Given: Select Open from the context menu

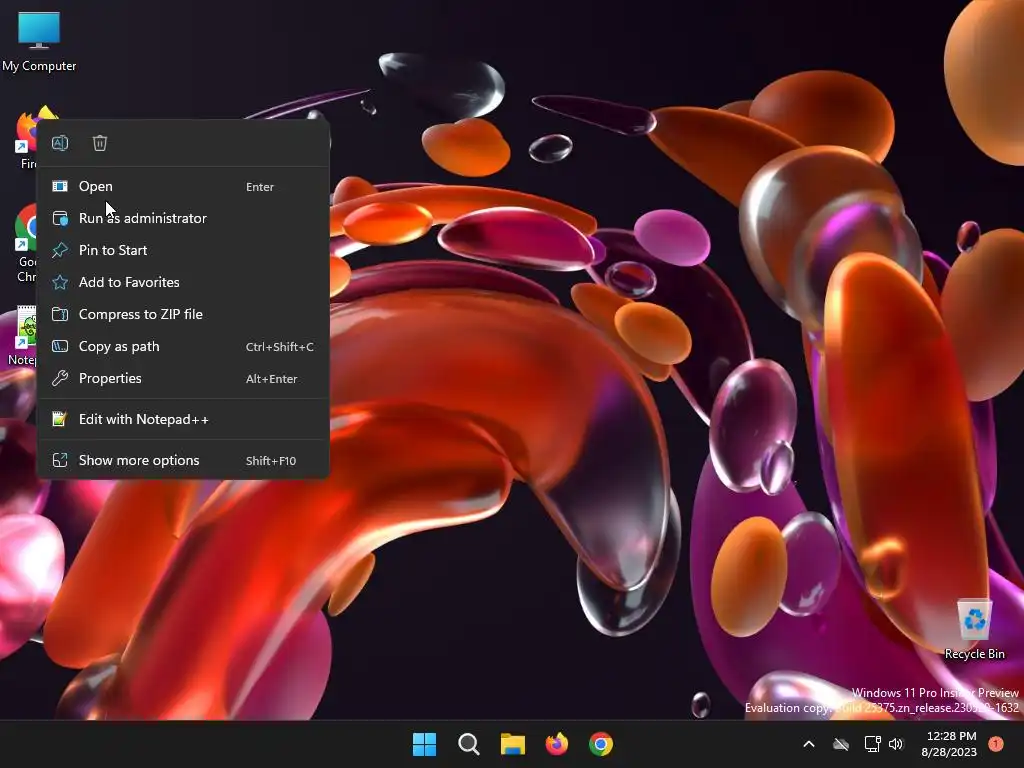Looking at the screenshot, I should 183,186.
